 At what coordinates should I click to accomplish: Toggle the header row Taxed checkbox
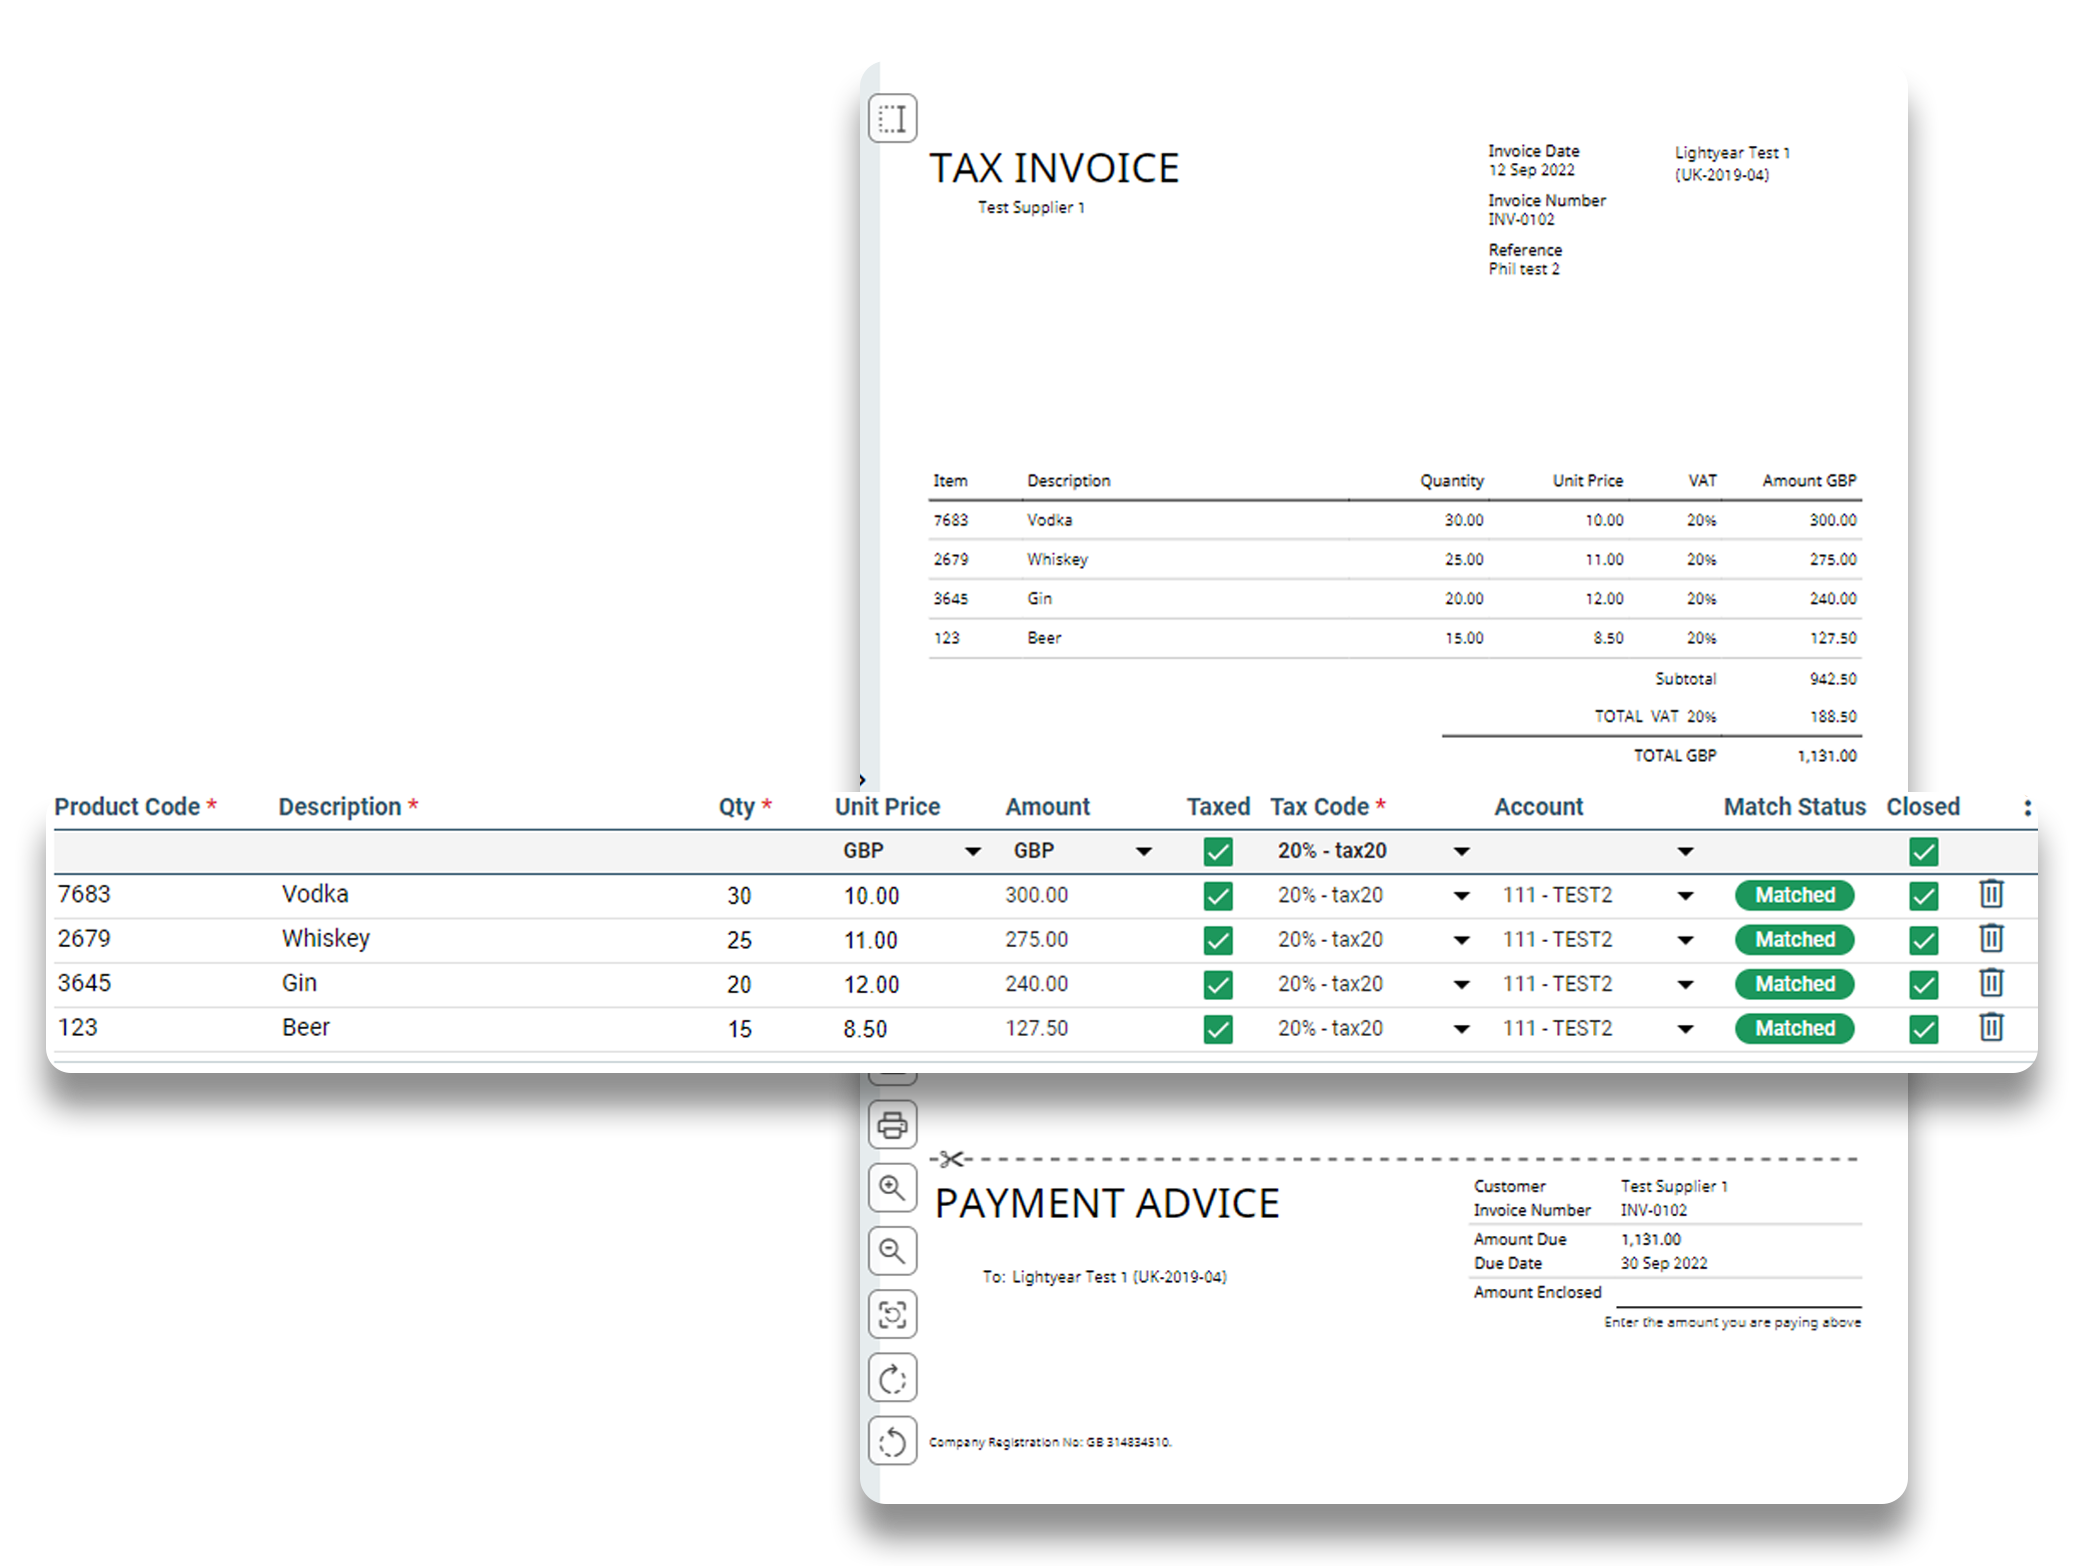(x=1217, y=852)
